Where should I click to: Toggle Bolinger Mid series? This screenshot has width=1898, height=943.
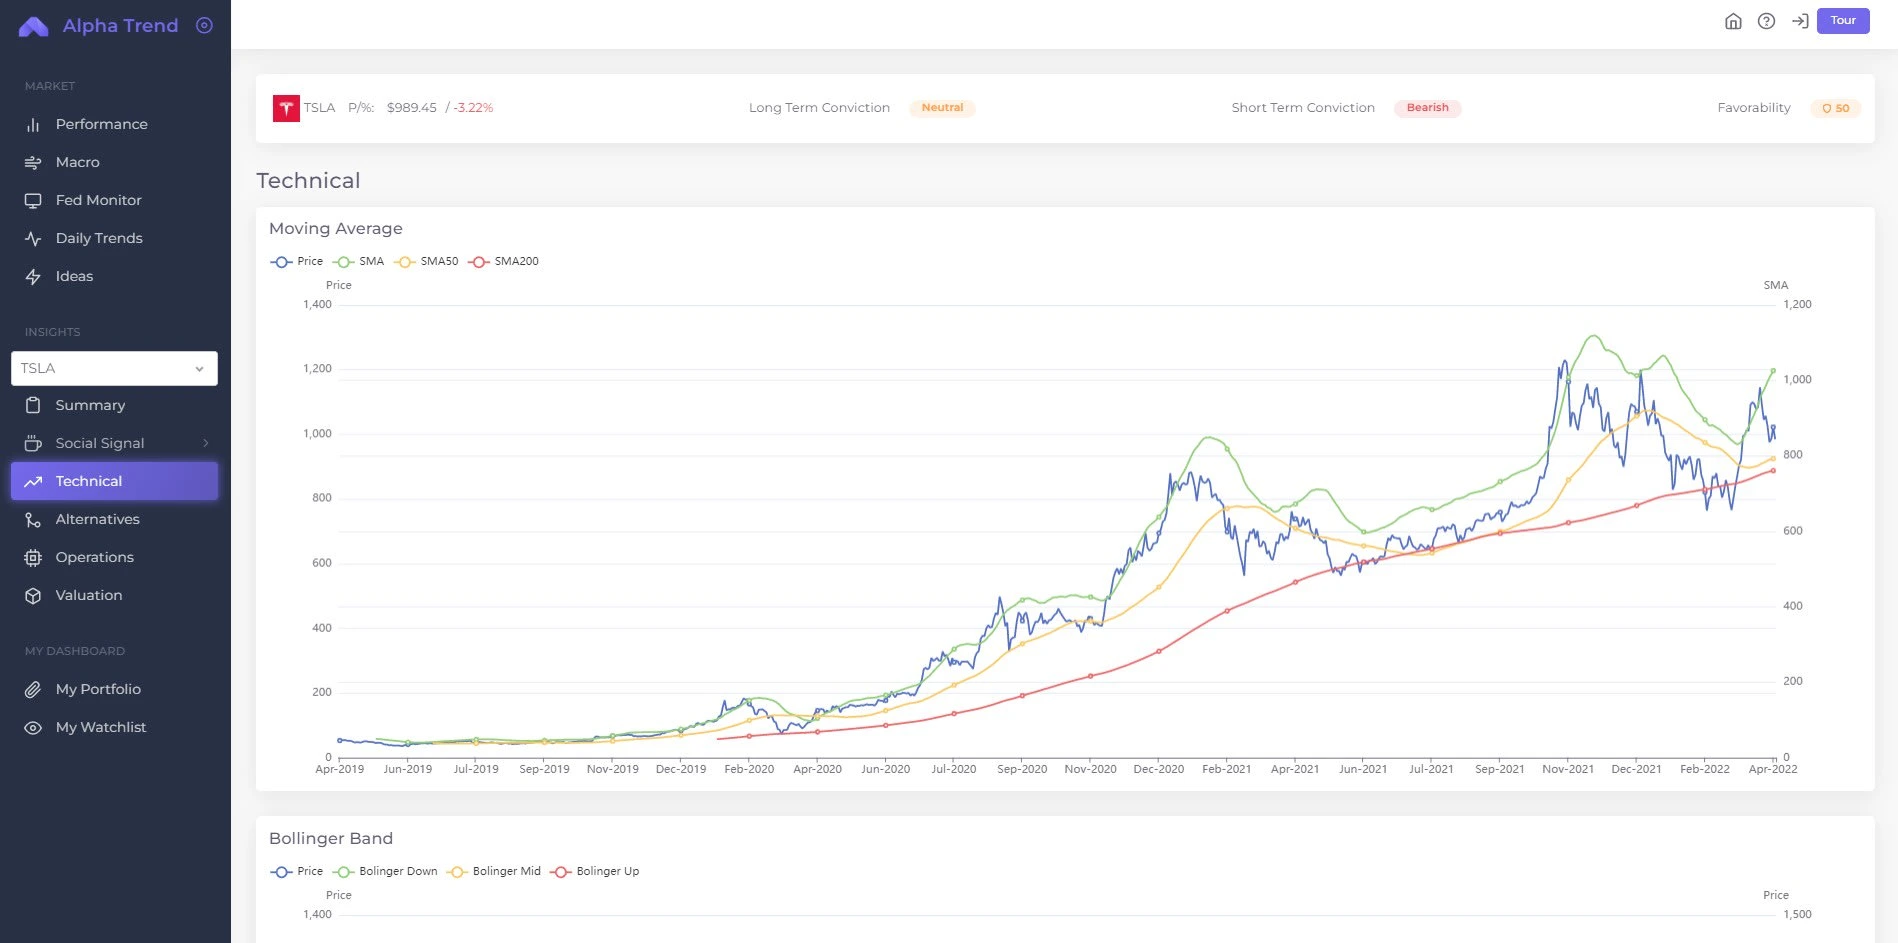coord(493,871)
